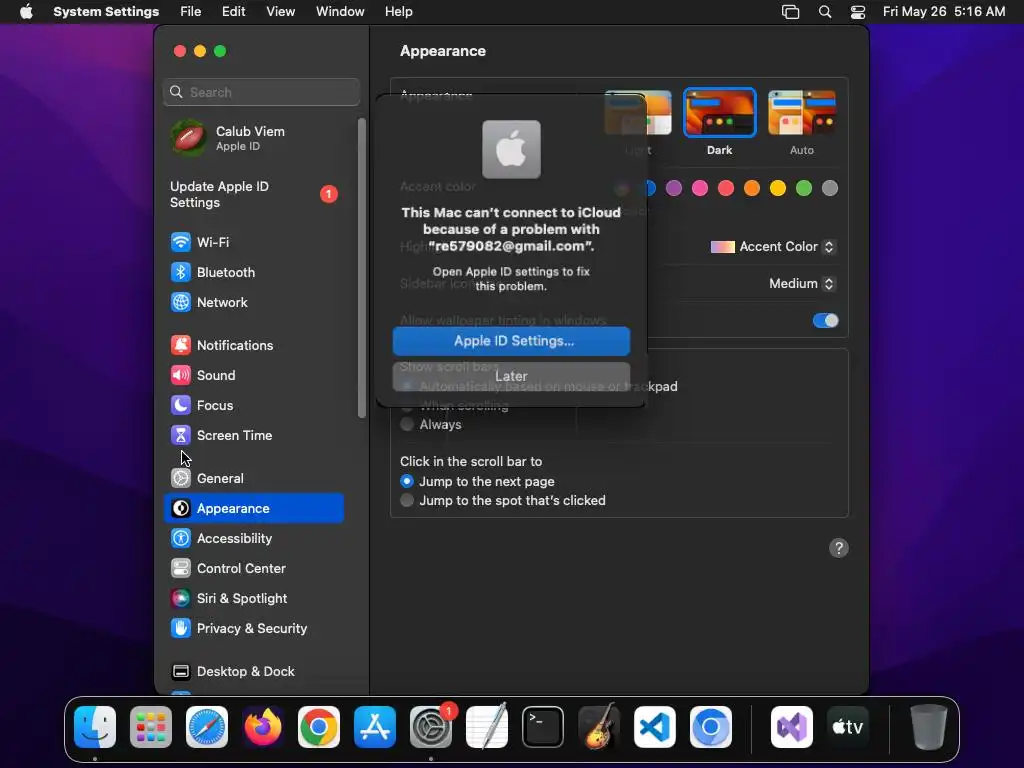Choose the purple accent color
The height and width of the screenshot is (768, 1024).
pos(674,189)
